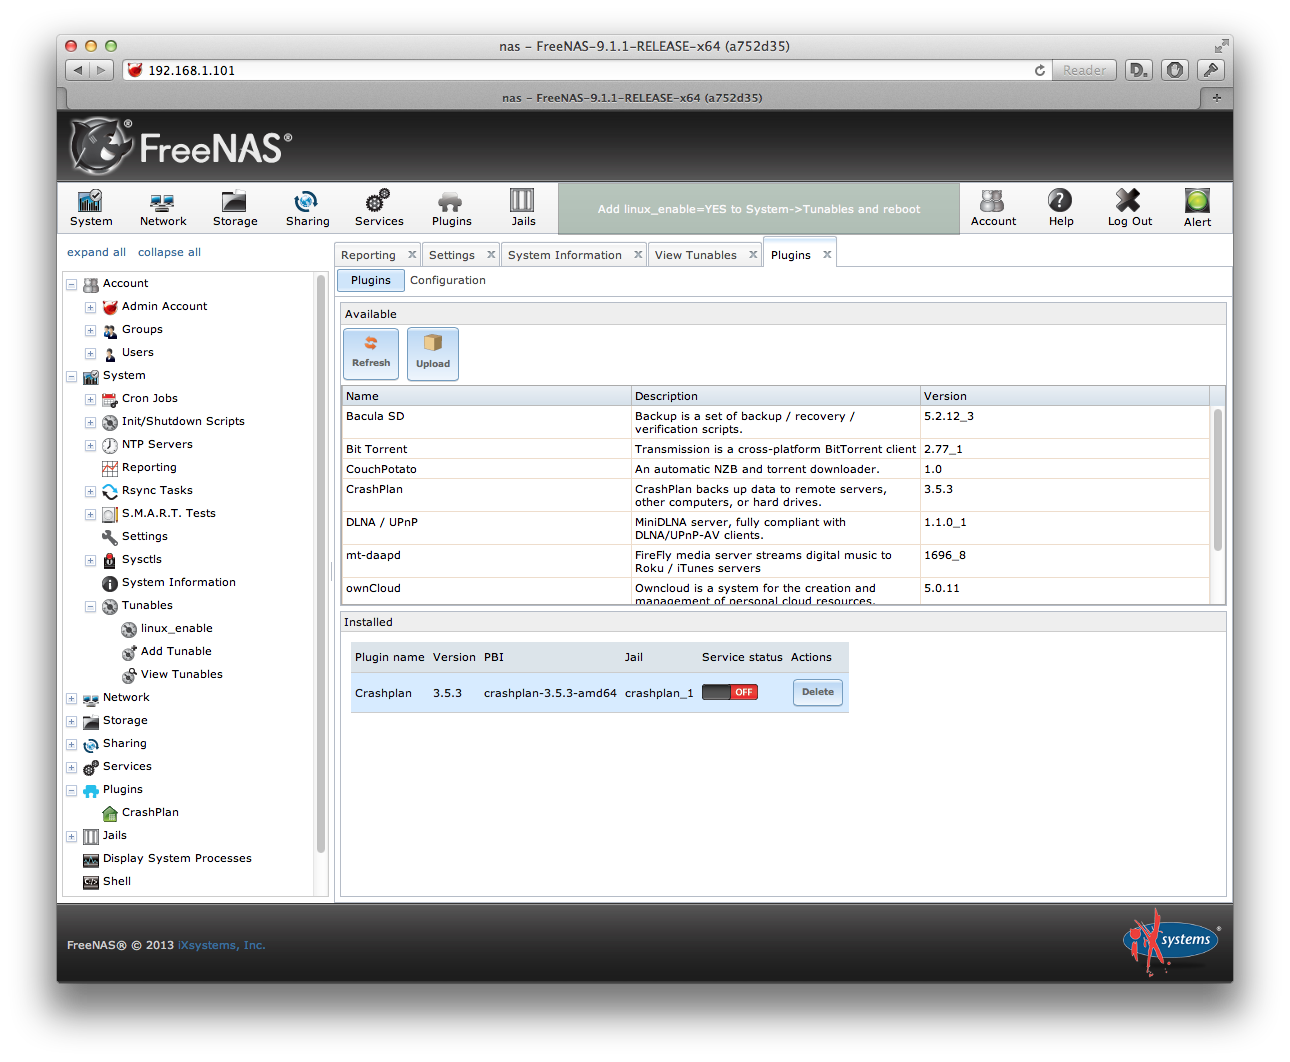
Task: Click the Reader button in address bar
Action: point(1085,70)
